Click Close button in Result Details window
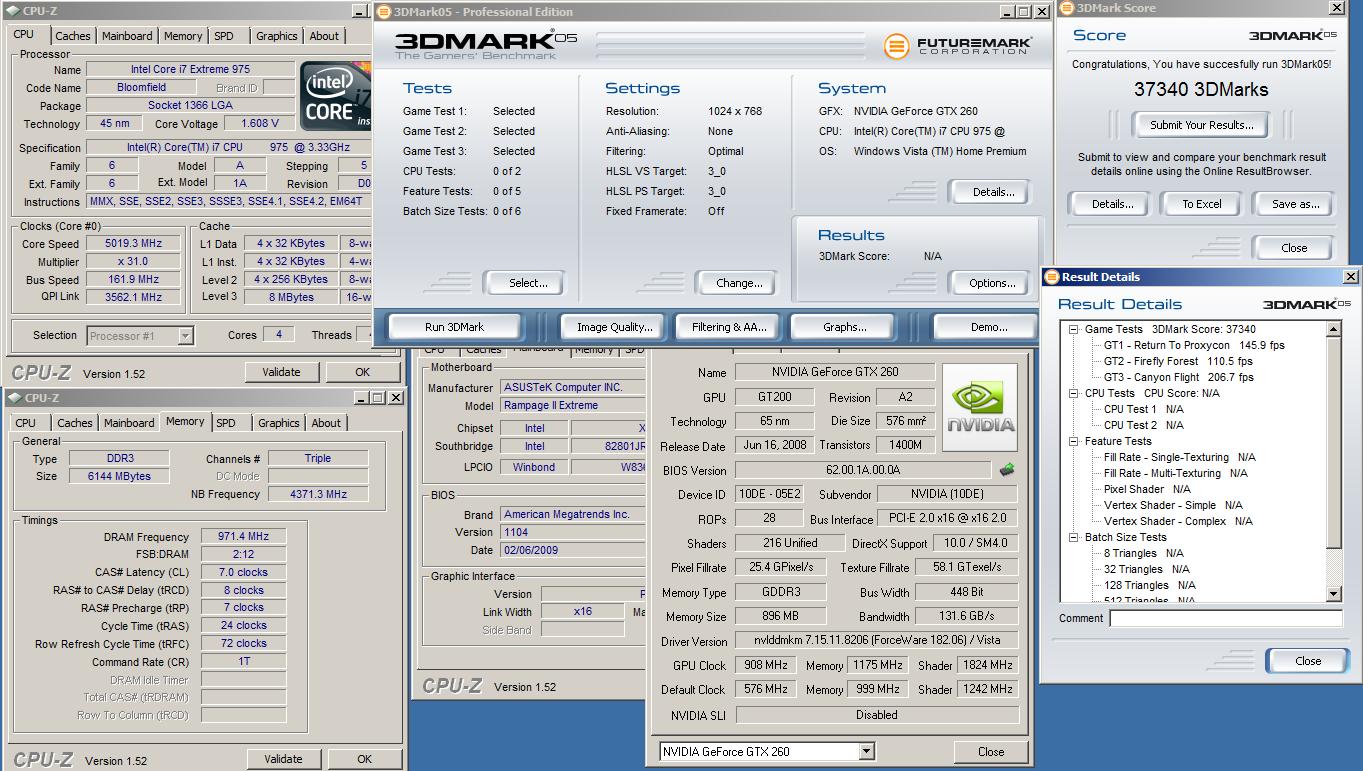 point(1308,661)
